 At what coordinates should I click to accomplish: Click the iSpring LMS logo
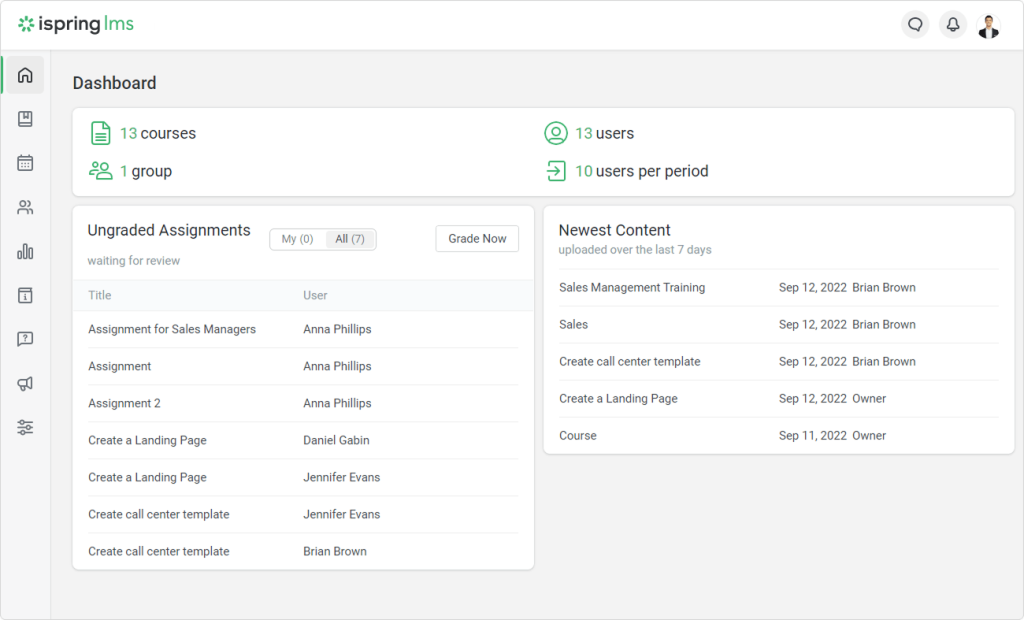(76, 24)
